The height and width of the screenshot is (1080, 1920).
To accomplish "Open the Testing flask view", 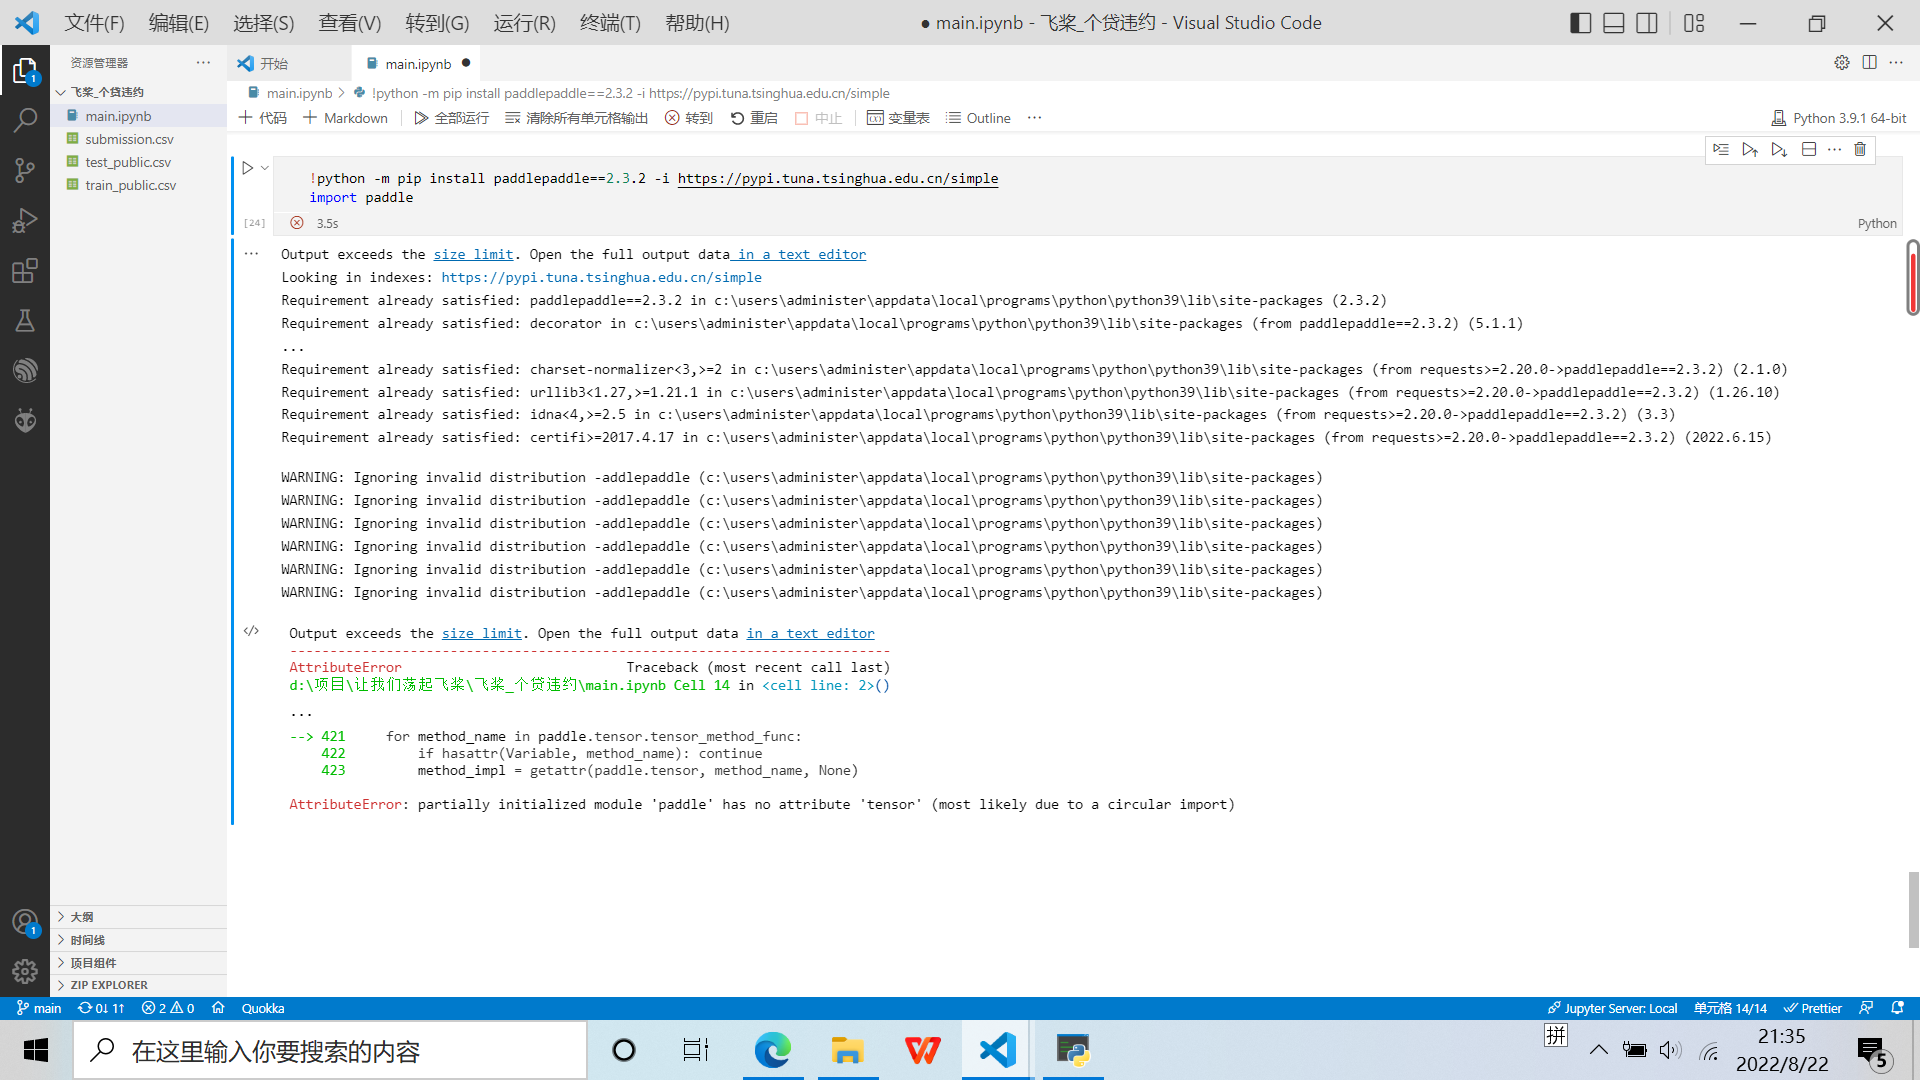I will (25, 320).
